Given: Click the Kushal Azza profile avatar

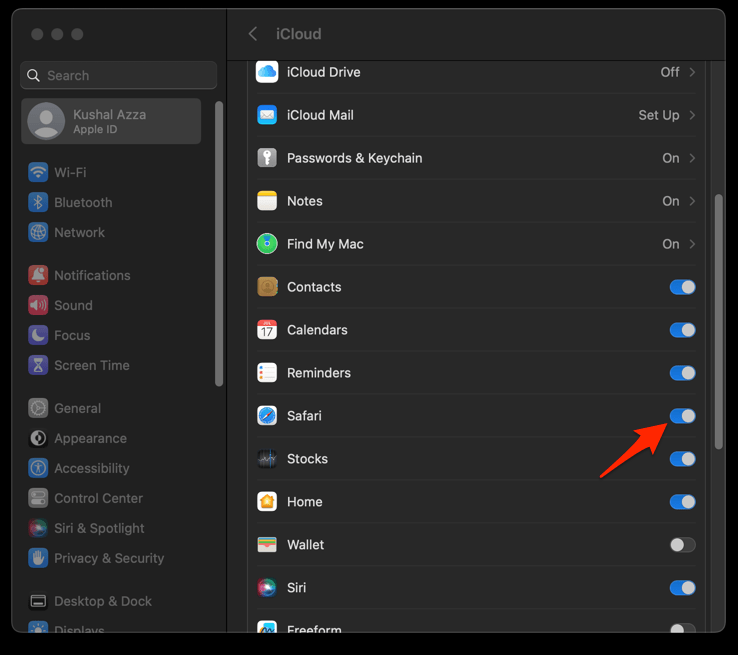Looking at the screenshot, I should click(46, 121).
